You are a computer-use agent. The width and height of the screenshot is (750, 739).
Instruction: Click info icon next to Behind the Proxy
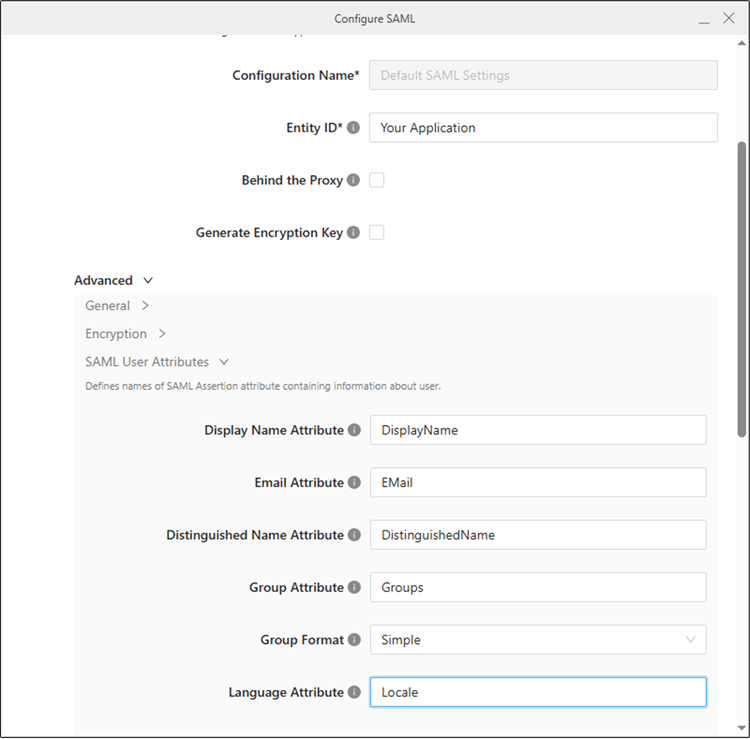click(x=353, y=181)
